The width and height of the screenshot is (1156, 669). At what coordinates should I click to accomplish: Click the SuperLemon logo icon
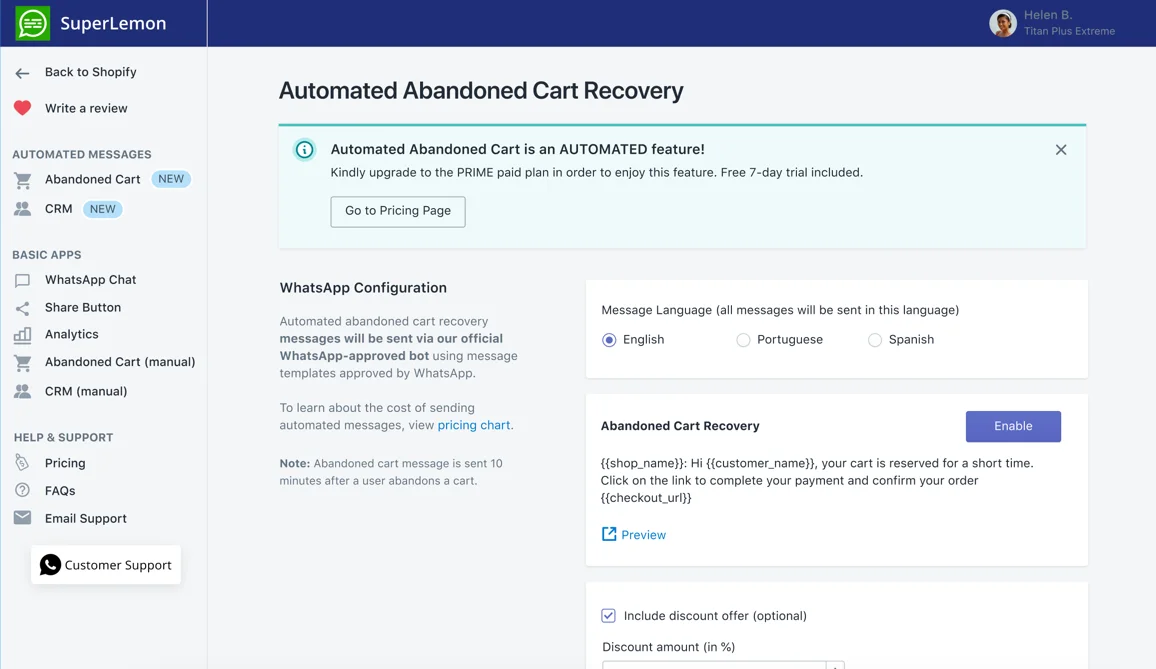click(33, 23)
